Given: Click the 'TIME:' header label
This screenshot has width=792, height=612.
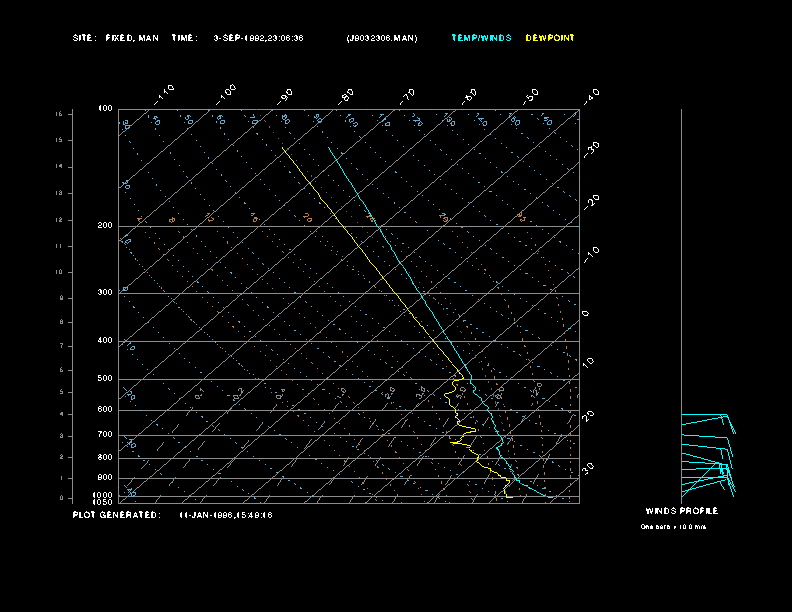Looking at the screenshot, I should pos(184,38).
